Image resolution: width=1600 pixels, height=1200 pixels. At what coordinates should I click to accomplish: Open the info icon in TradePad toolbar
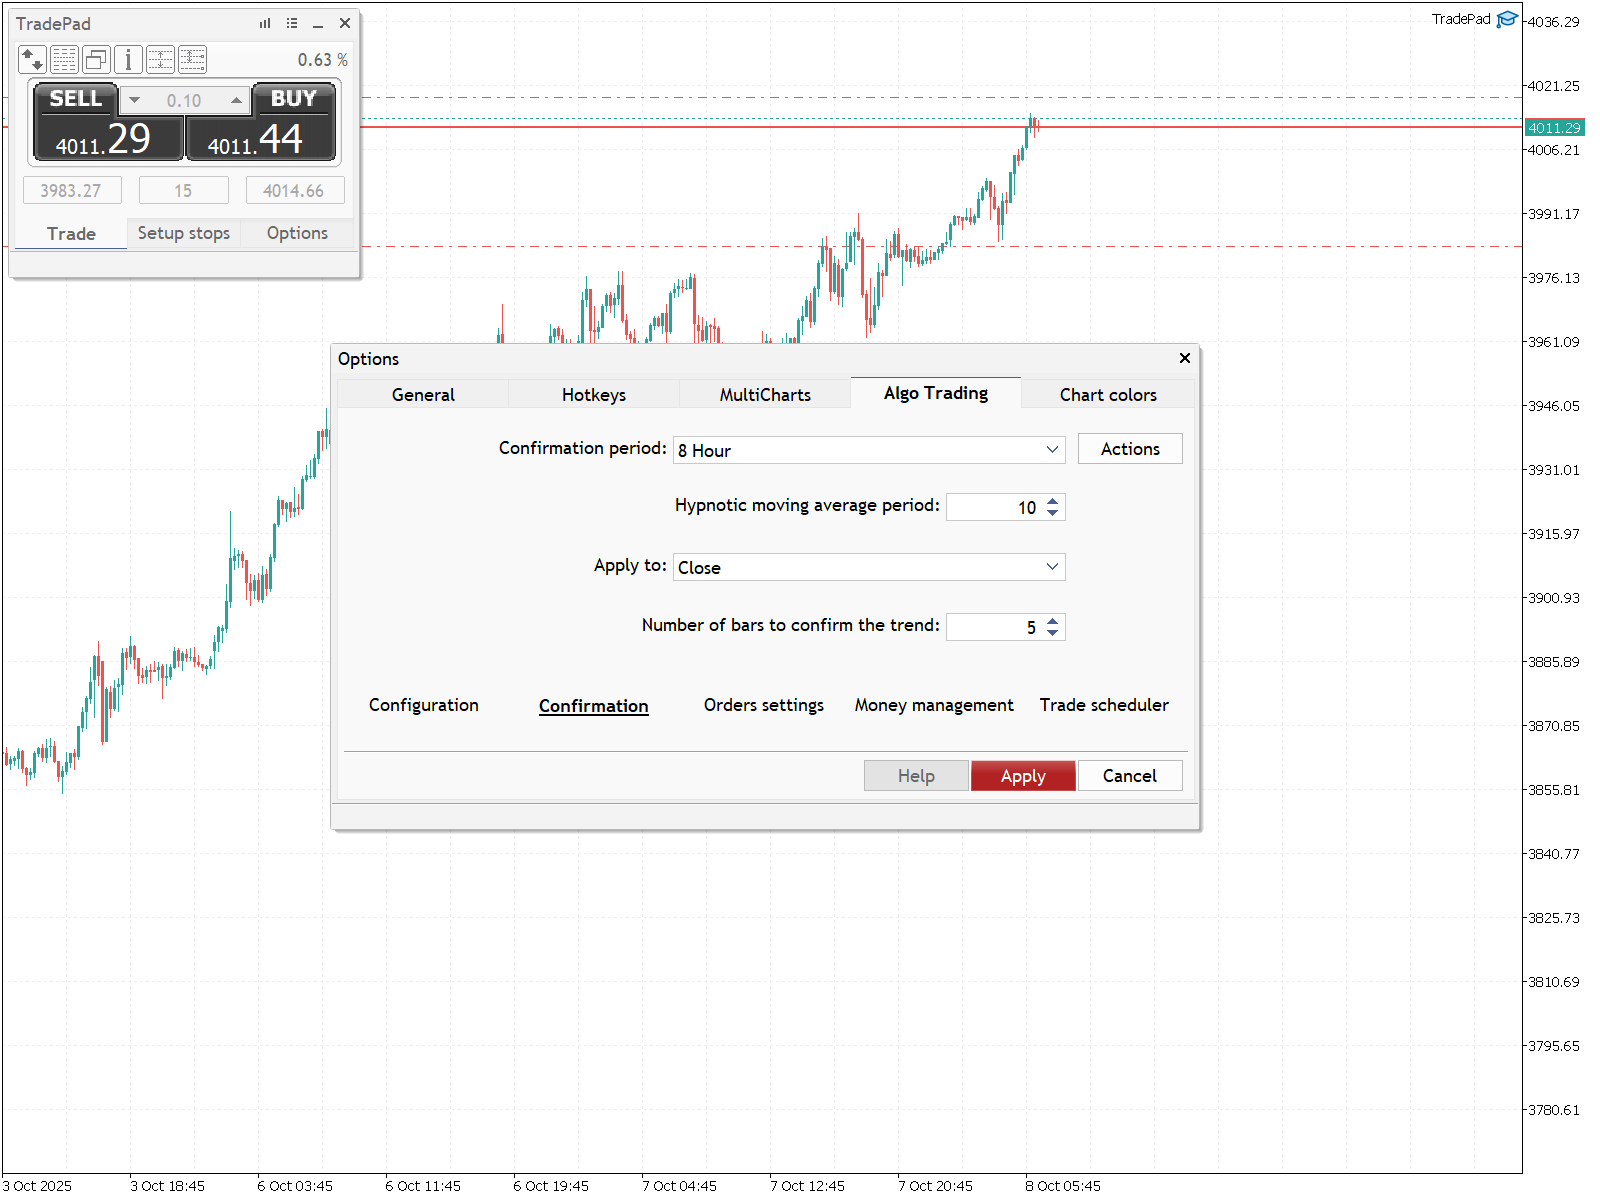pyautogui.click(x=128, y=60)
